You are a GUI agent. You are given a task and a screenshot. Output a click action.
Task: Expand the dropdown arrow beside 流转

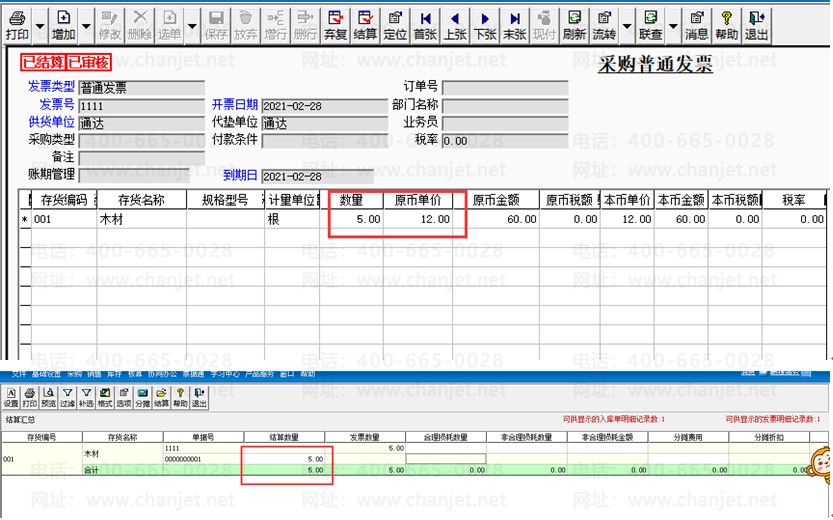pos(627,26)
